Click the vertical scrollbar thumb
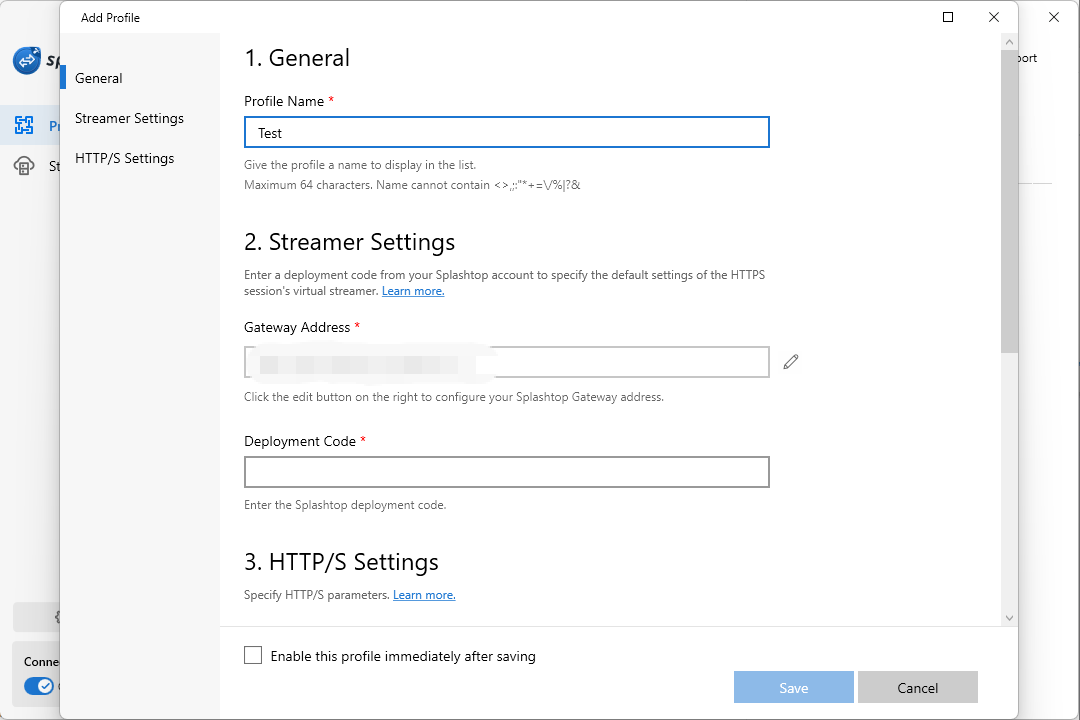 point(1009,201)
